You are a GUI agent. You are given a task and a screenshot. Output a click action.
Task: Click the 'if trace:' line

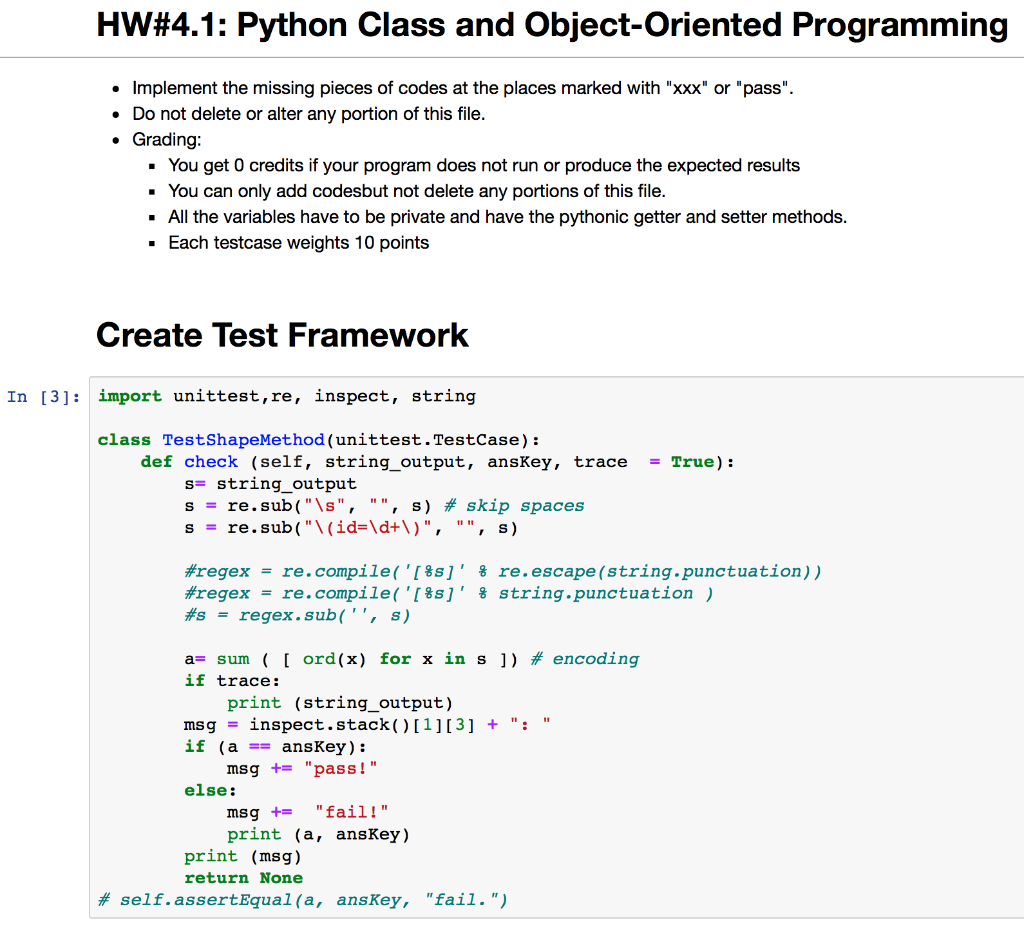pos(232,681)
